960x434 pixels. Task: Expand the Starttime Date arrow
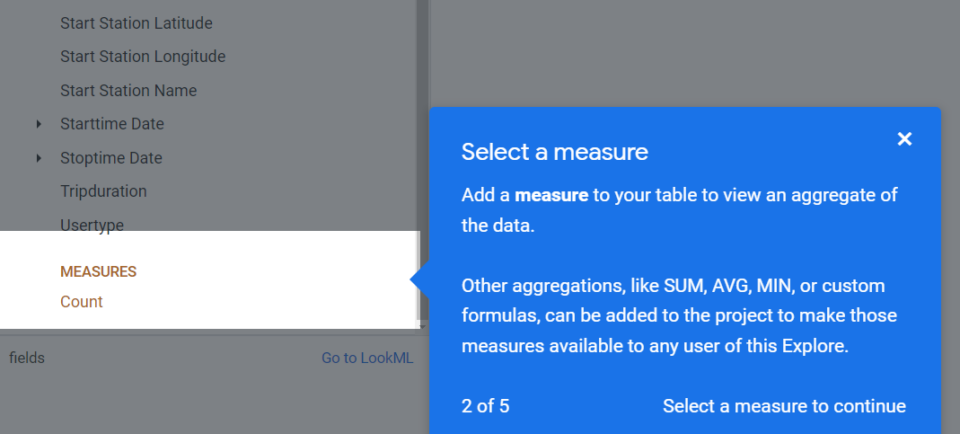pyautogui.click(x=39, y=124)
